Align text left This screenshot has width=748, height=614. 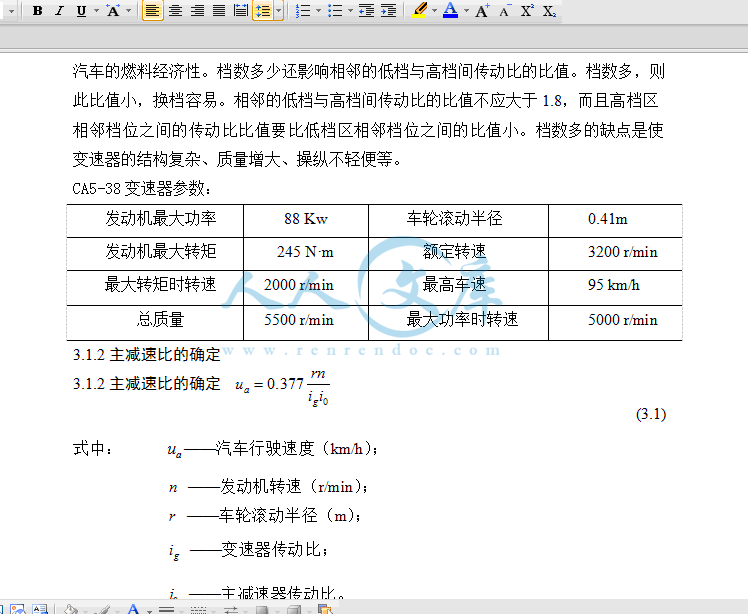pyautogui.click(x=153, y=10)
